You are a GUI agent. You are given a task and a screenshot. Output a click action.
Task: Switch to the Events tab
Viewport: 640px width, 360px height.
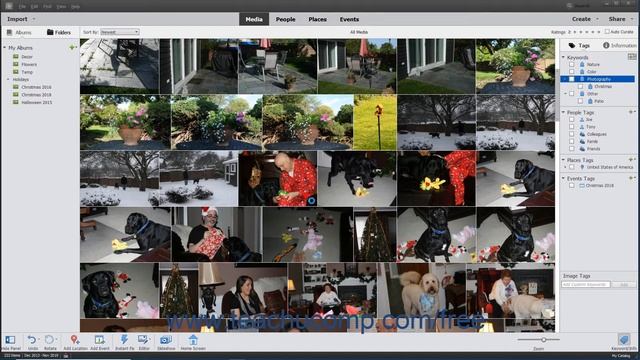tap(349, 19)
